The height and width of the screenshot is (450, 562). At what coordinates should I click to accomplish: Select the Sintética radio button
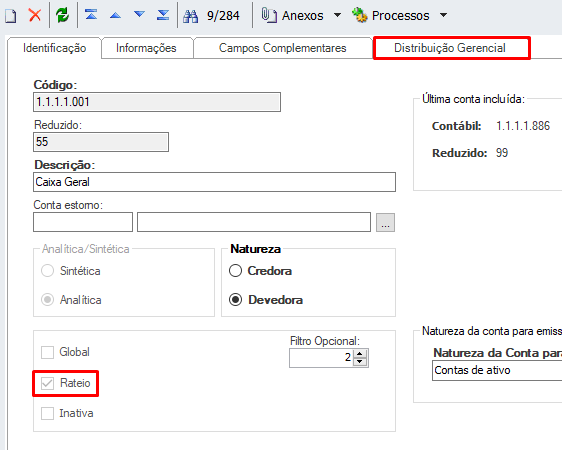pyautogui.click(x=47, y=271)
